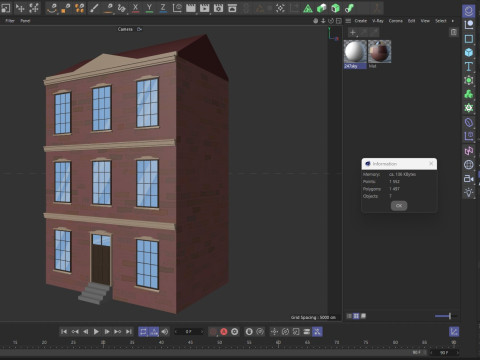Image resolution: width=480 pixels, height=360 pixels.
Task: Click the green cube plugin icon
Action: (x=322, y=8)
